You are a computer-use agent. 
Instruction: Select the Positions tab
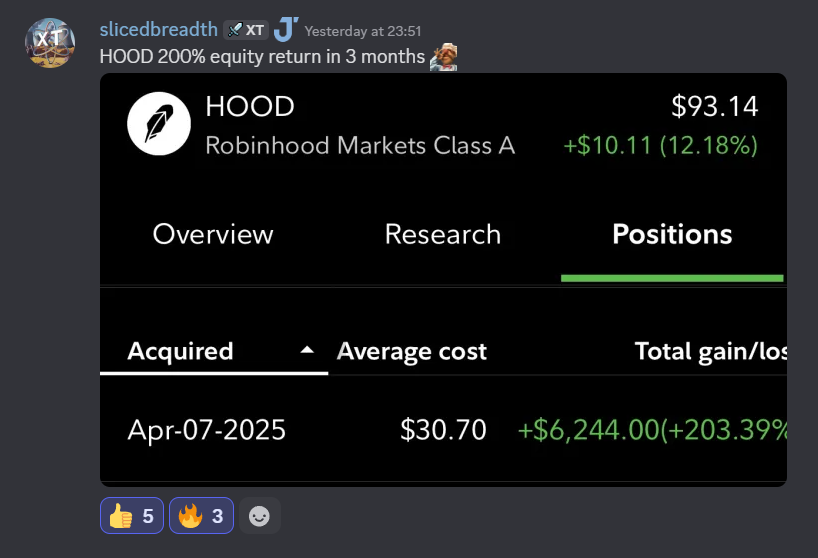coord(672,234)
